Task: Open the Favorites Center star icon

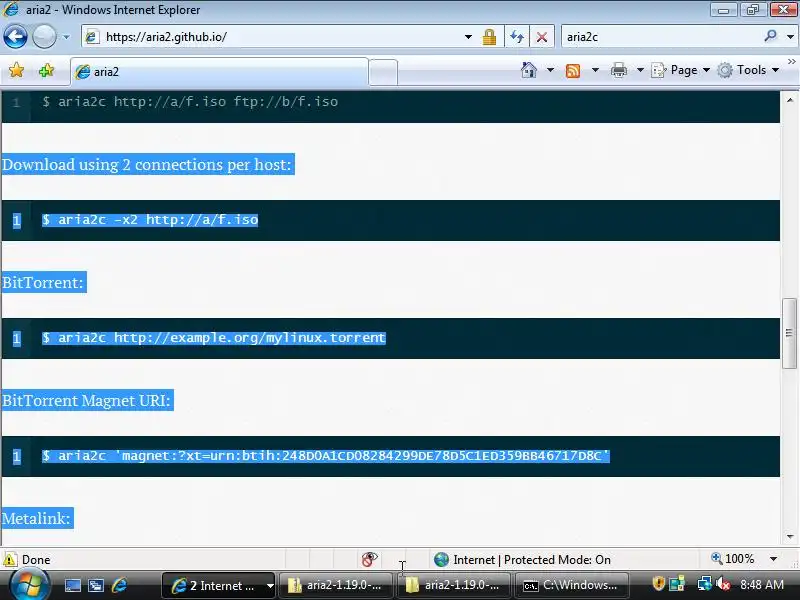Action: click(17, 70)
